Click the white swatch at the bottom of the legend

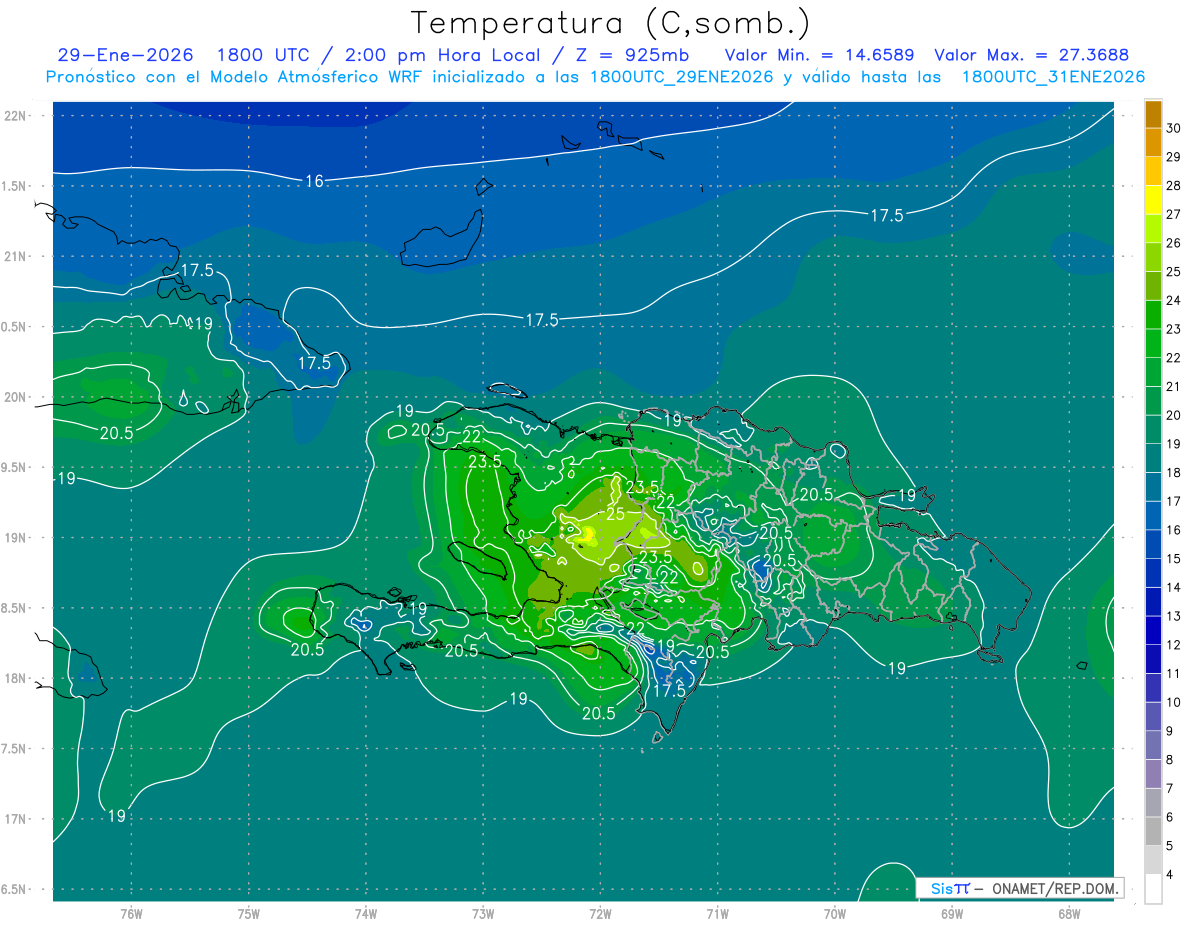point(1153,888)
